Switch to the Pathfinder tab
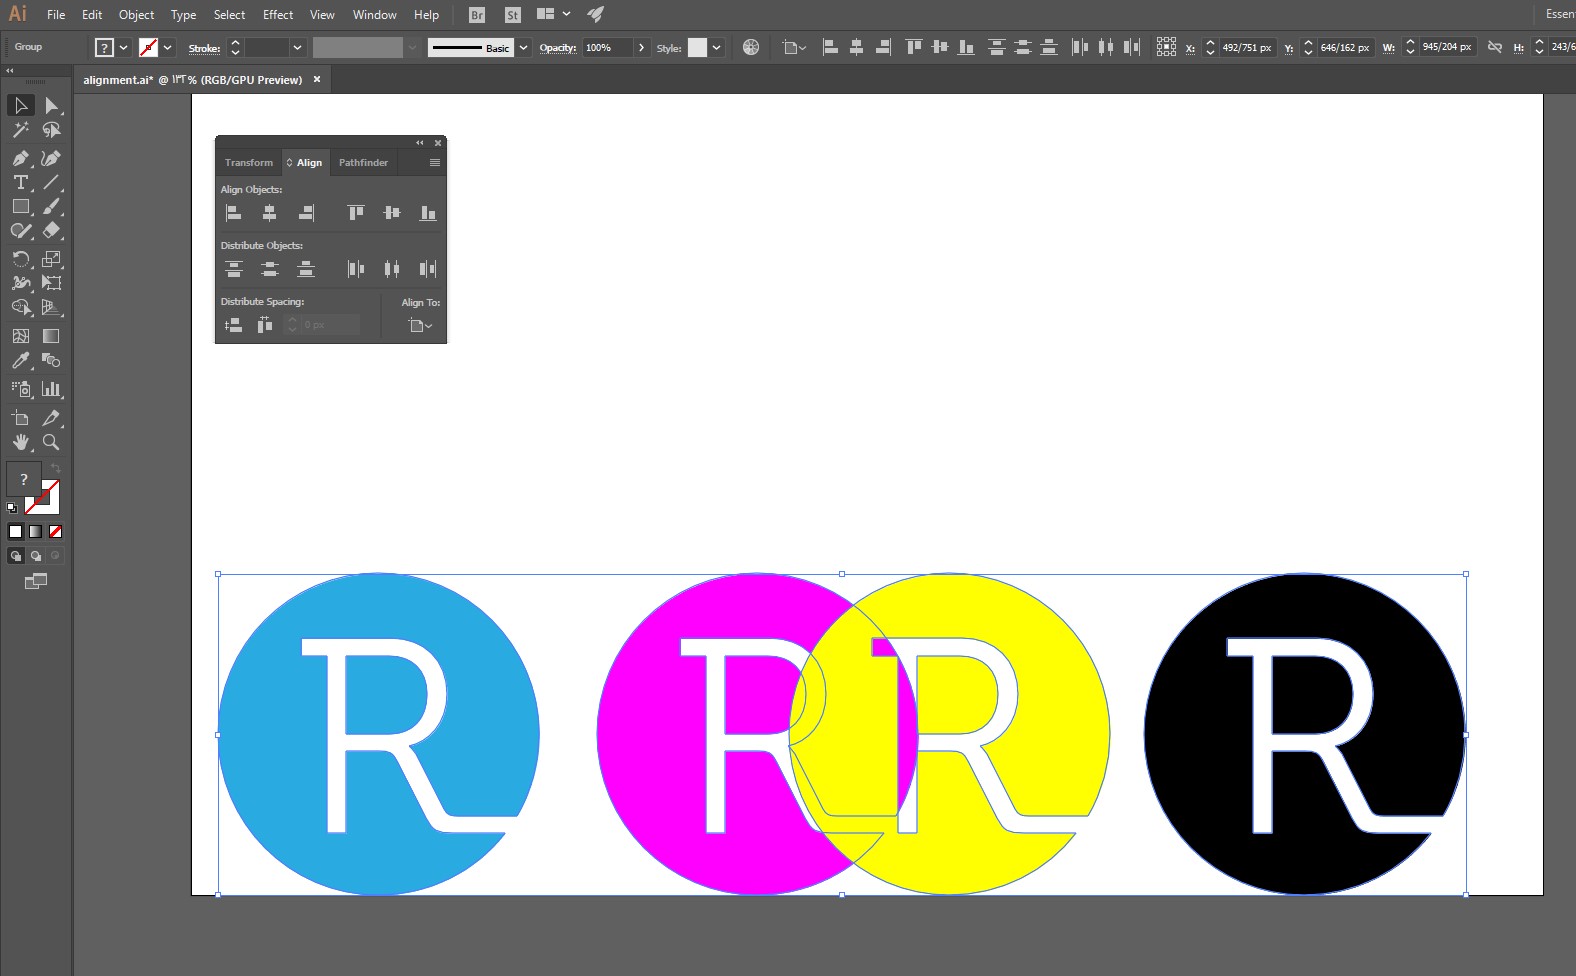This screenshot has height=976, width=1576. tap(363, 162)
